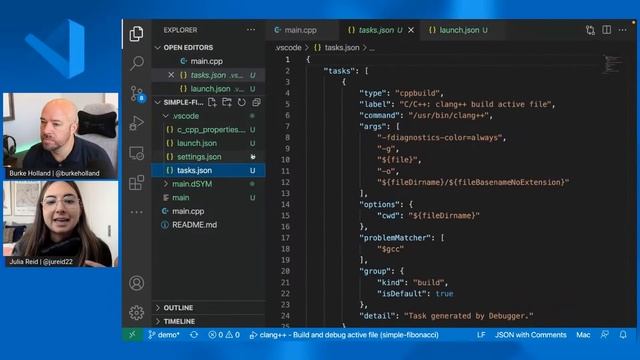Open remote window indicator in status bar

132,335
